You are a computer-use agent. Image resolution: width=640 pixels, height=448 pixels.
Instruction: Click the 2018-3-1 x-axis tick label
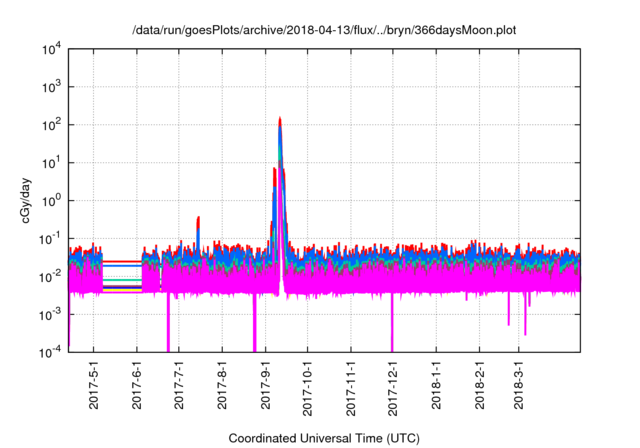[518, 385]
